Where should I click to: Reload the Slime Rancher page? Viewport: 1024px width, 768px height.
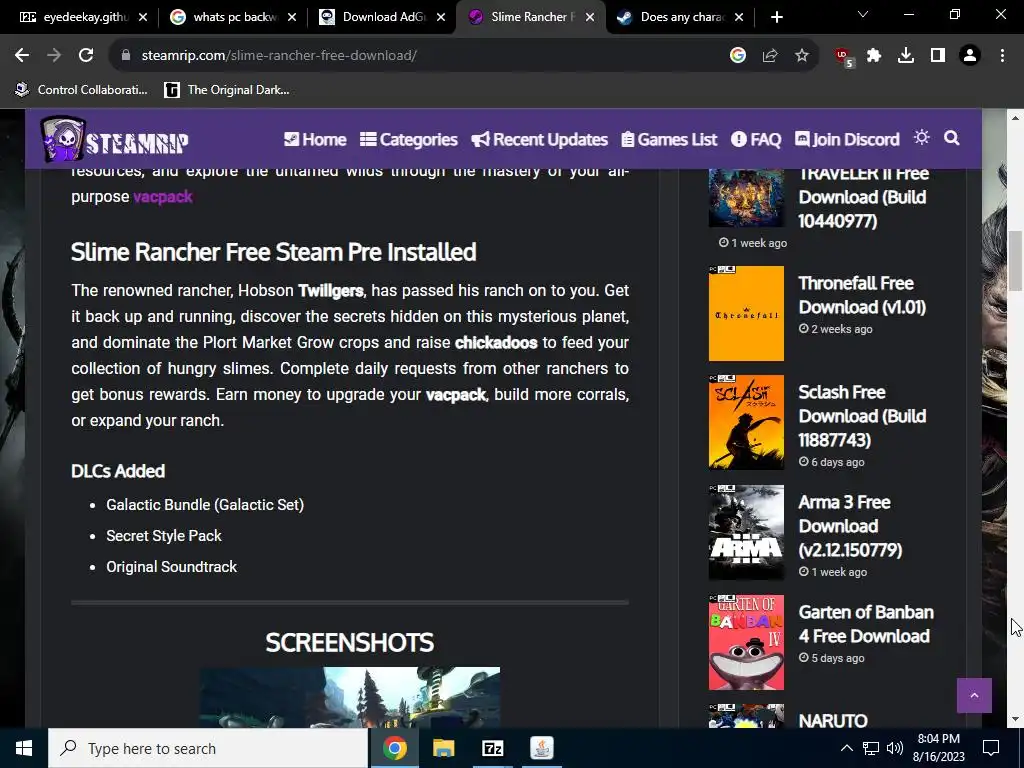point(86,56)
